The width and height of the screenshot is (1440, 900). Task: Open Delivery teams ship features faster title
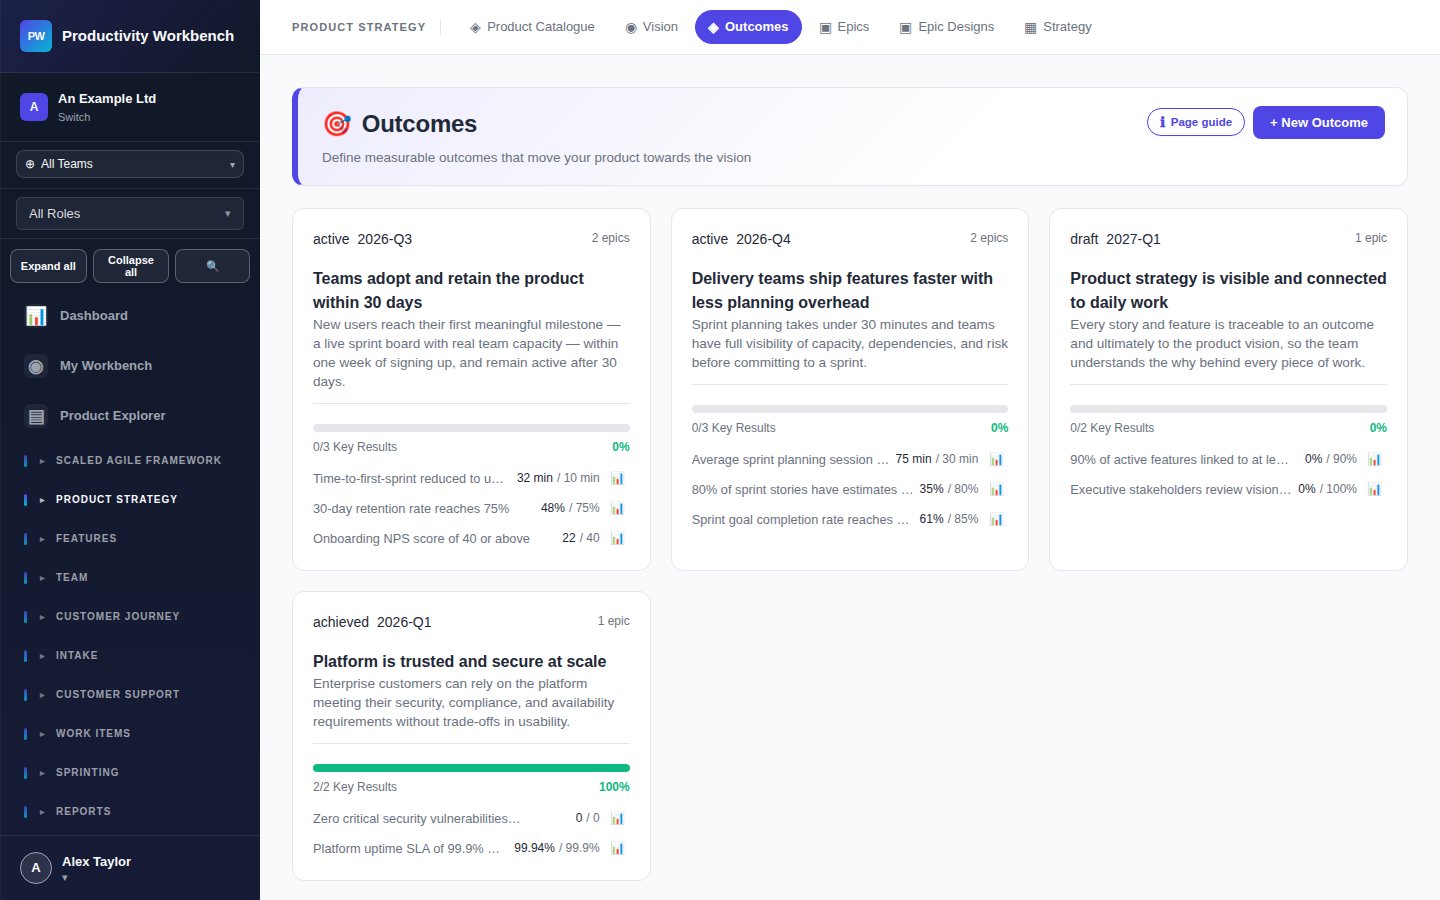pos(842,290)
